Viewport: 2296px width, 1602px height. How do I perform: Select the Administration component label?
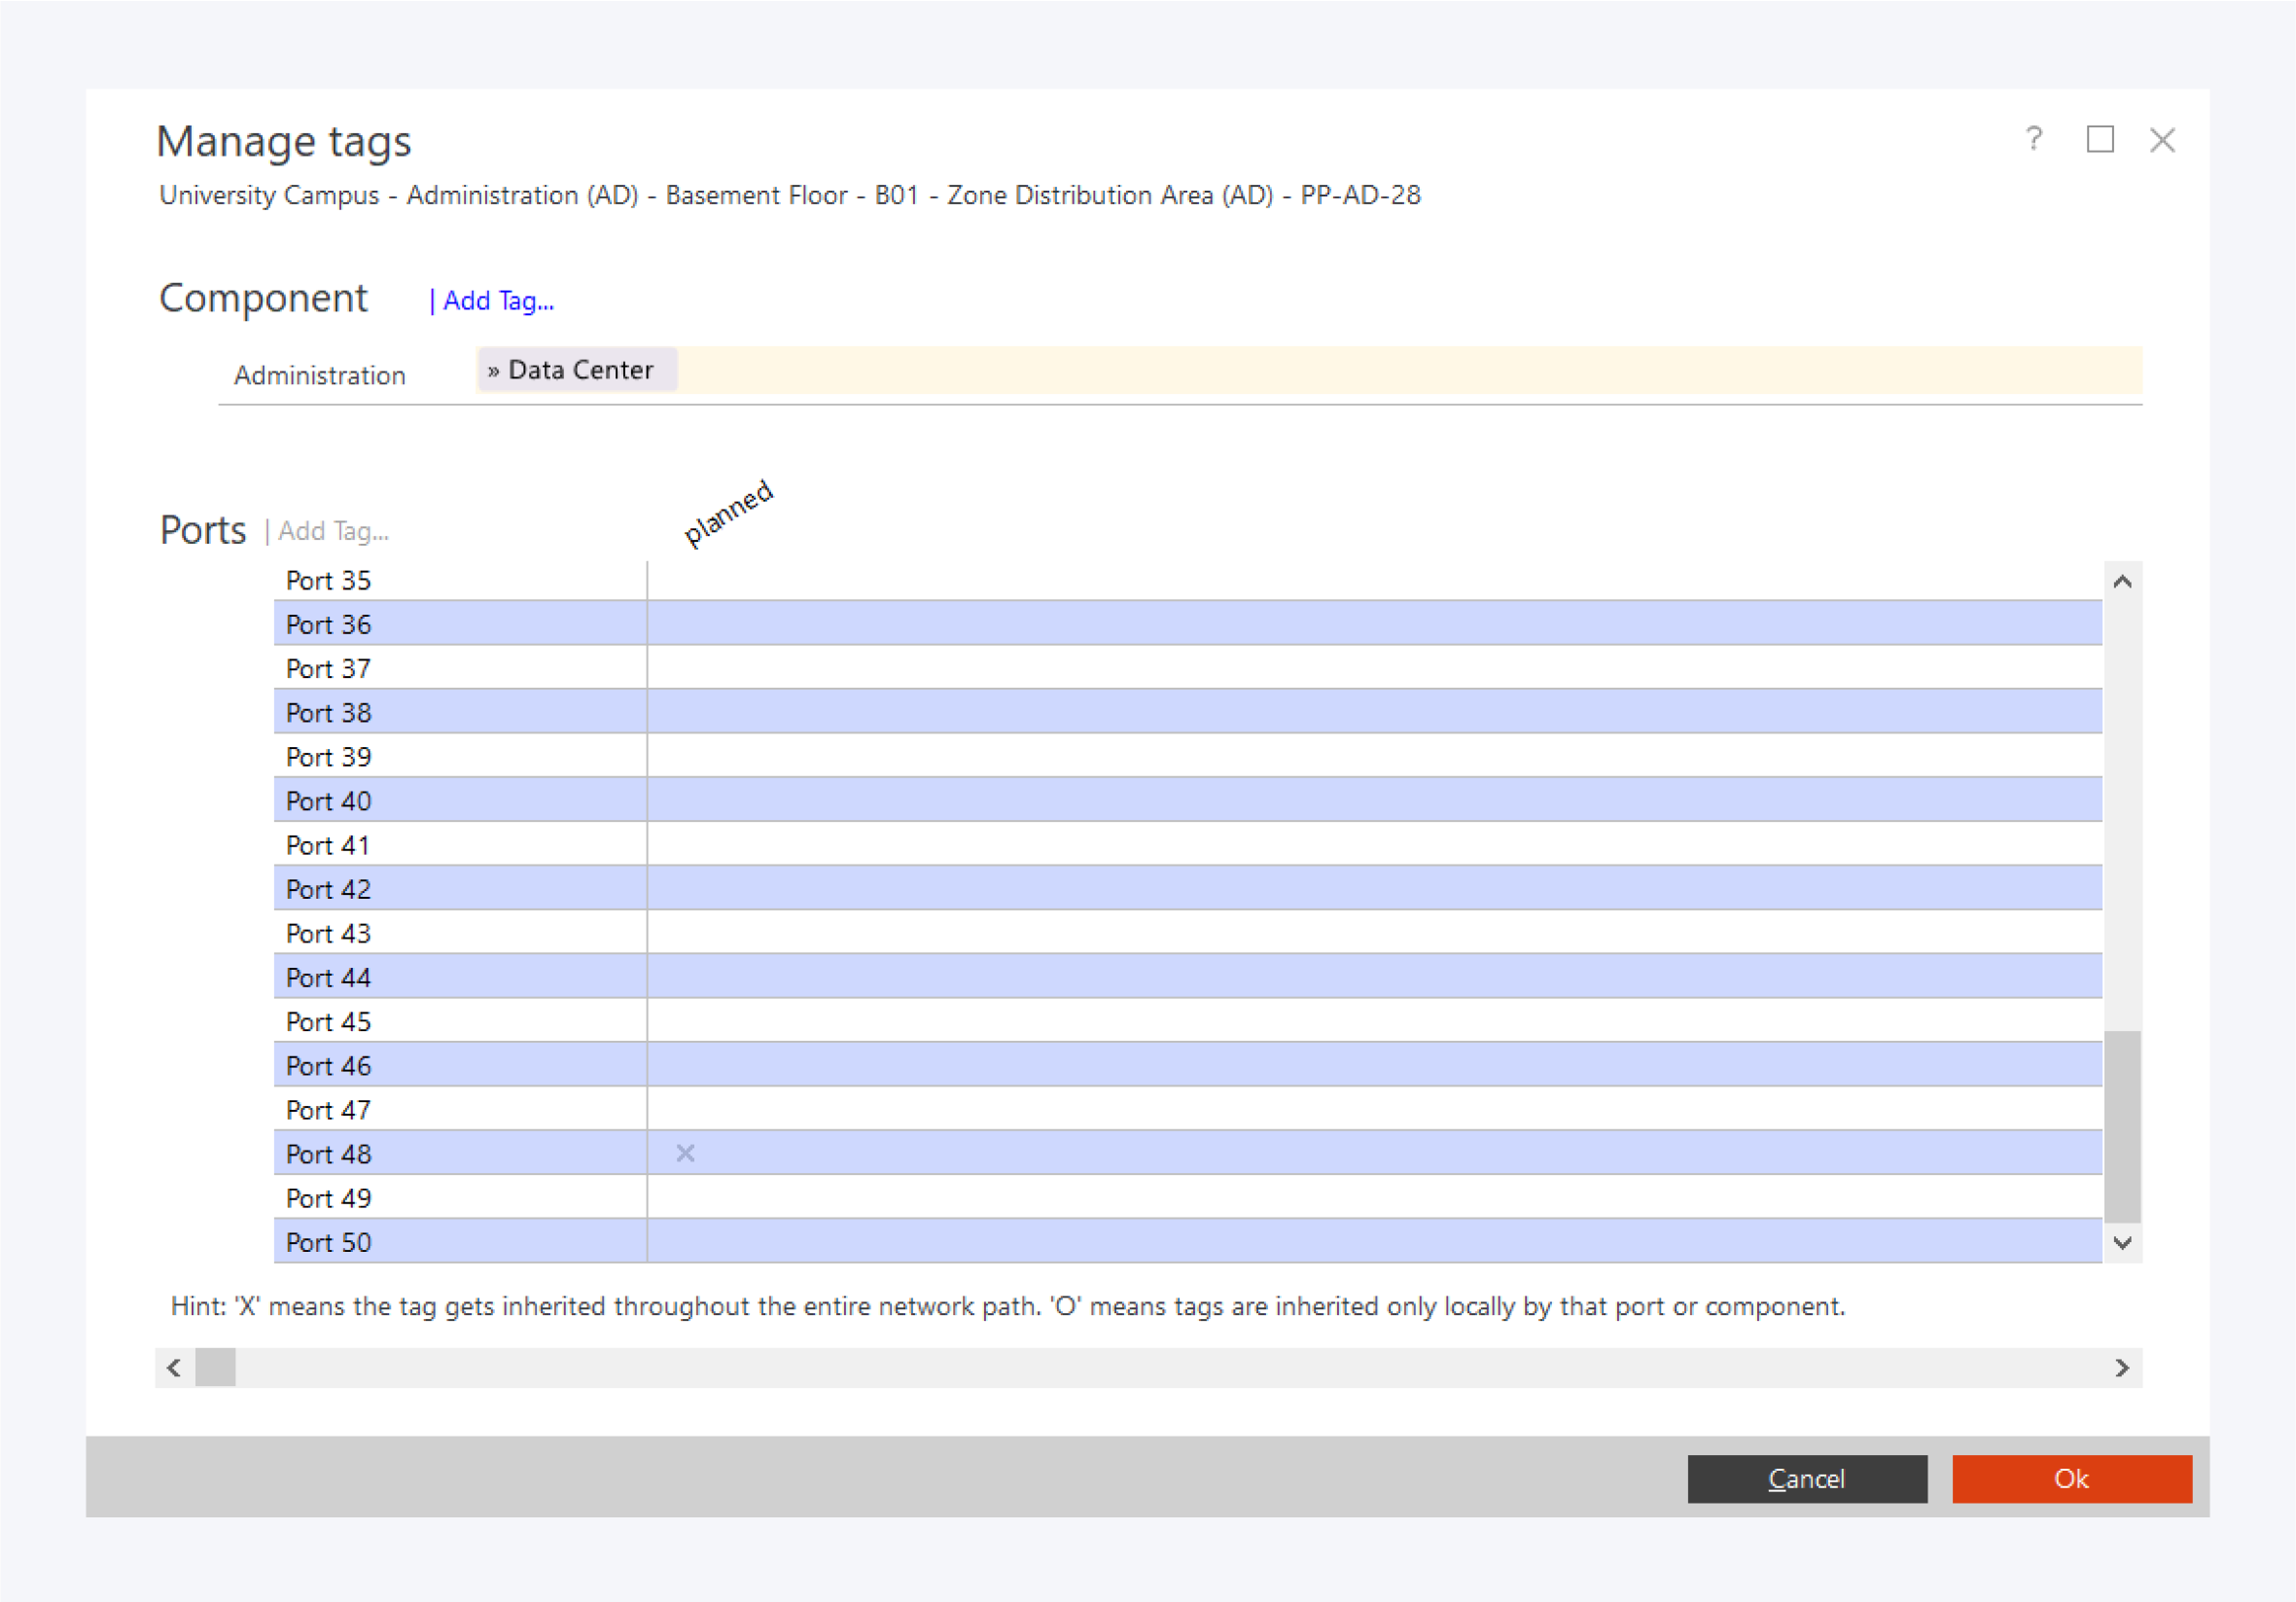coord(320,376)
